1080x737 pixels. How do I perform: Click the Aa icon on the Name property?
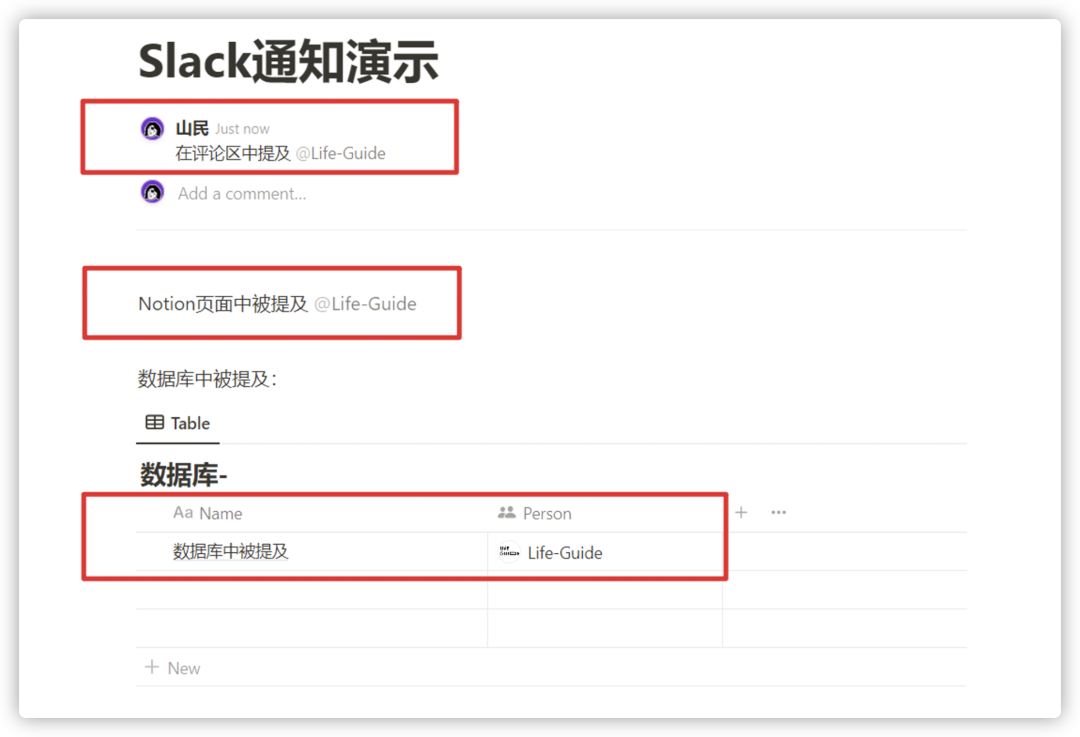182,513
